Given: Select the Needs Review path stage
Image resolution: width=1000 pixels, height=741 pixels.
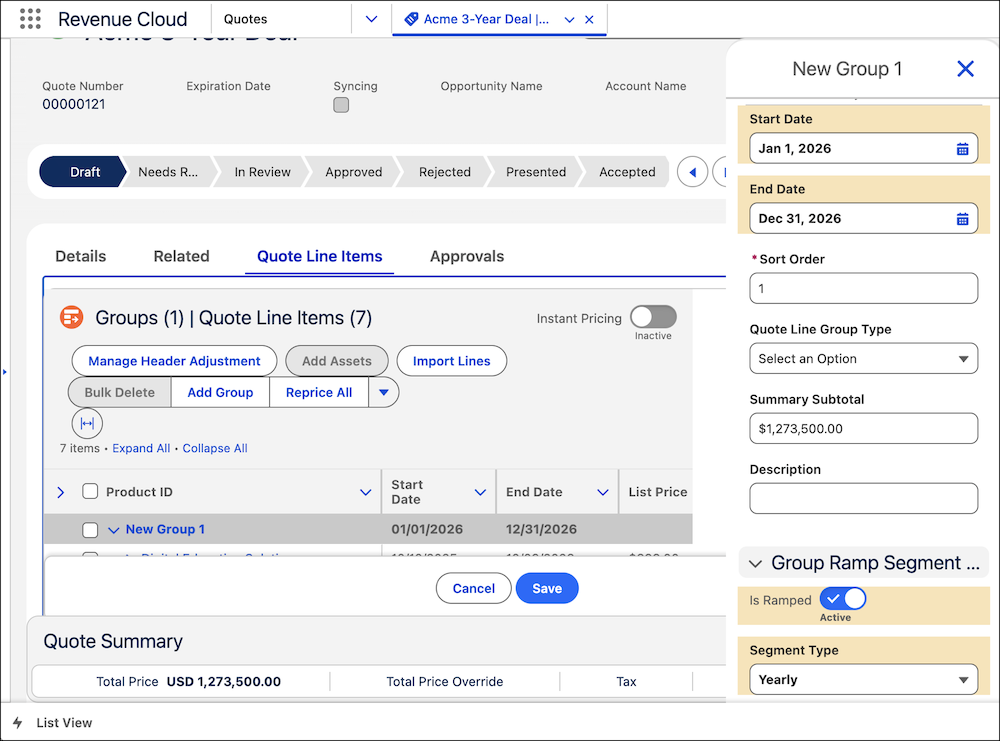Looking at the screenshot, I should pos(168,172).
